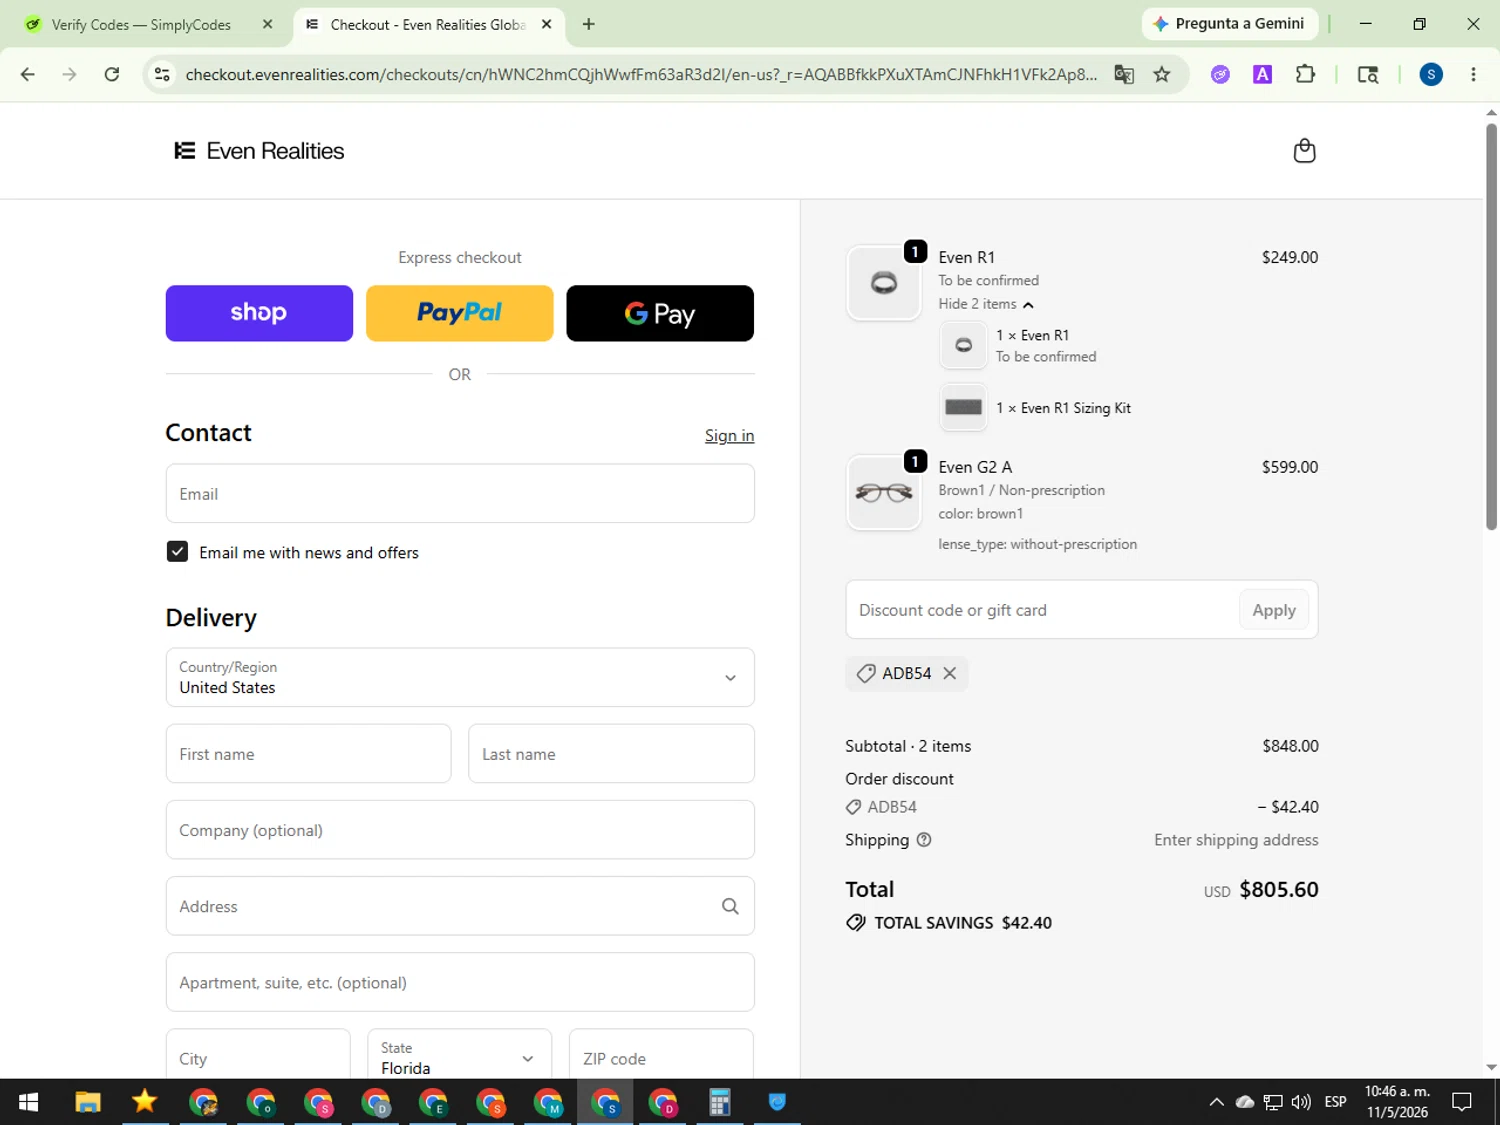Click the translate page icon in address bar

click(1124, 74)
